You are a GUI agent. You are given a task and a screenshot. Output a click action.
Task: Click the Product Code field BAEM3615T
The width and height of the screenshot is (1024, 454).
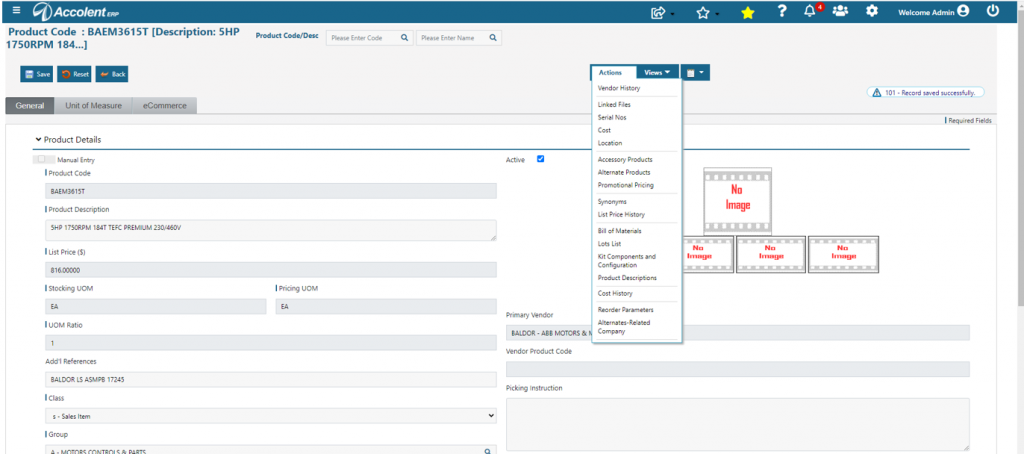click(270, 191)
